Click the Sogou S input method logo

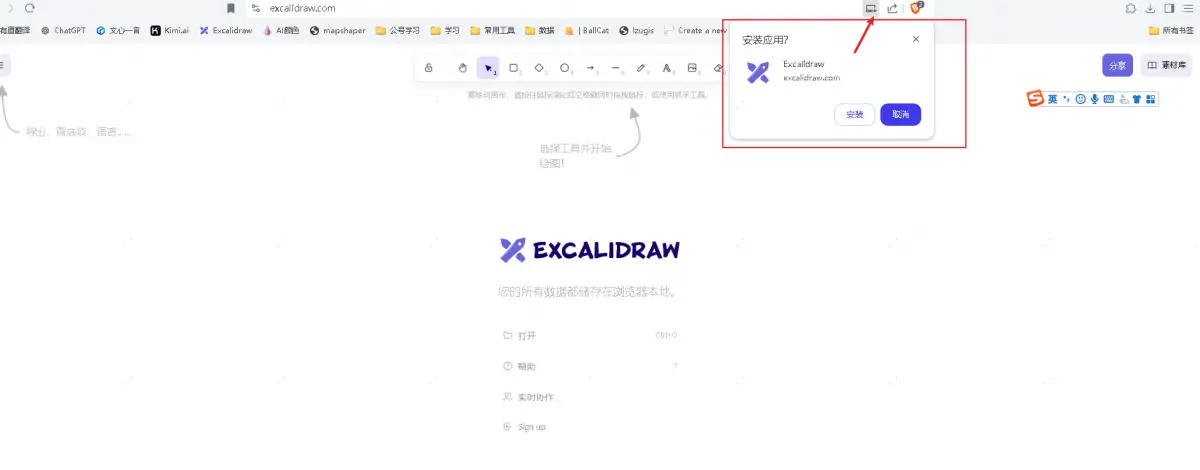click(1035, 98)
